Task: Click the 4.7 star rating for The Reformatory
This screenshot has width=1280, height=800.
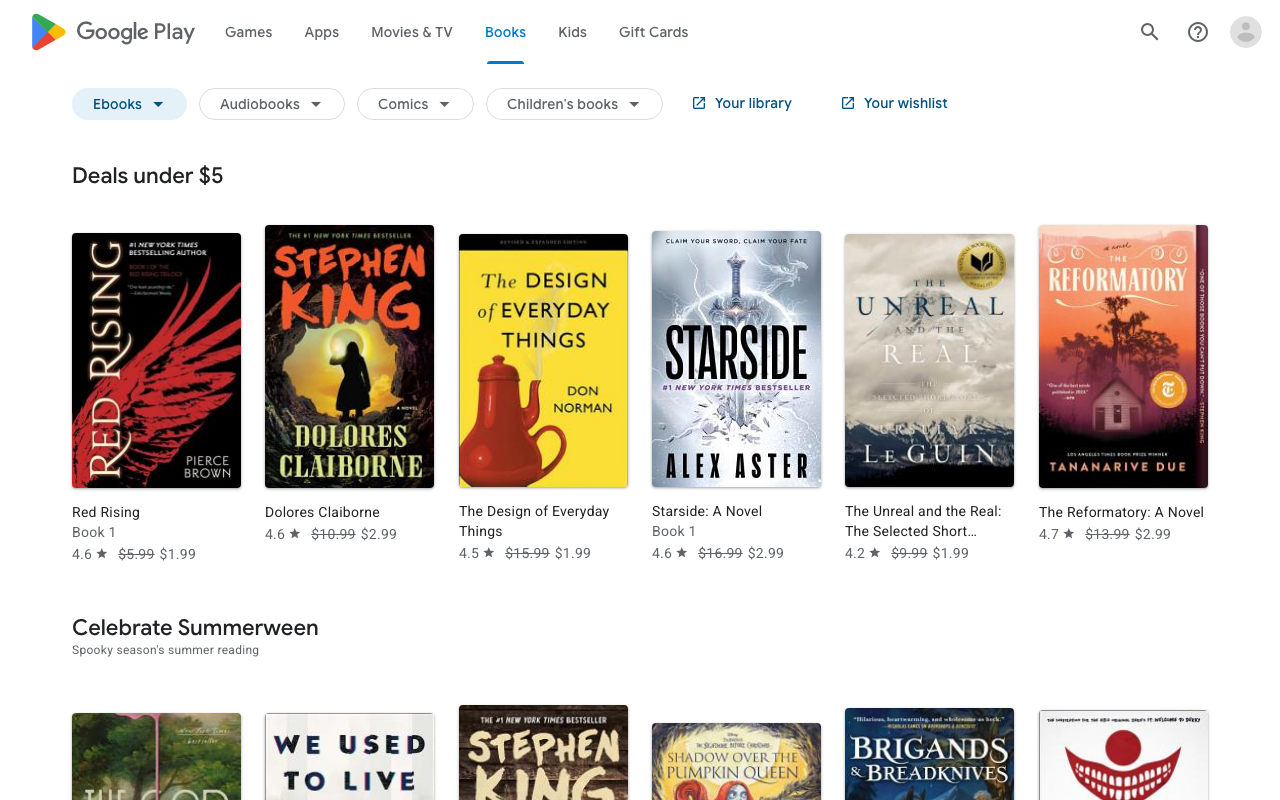Action: click(1056, 534)
